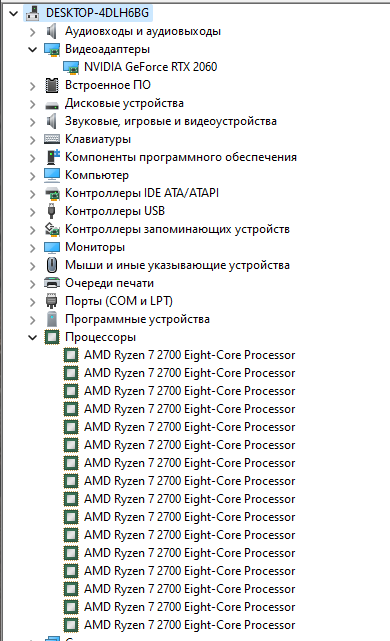Select the 'Мониторы' label
The image size is (390, 641).
[95, 247]
